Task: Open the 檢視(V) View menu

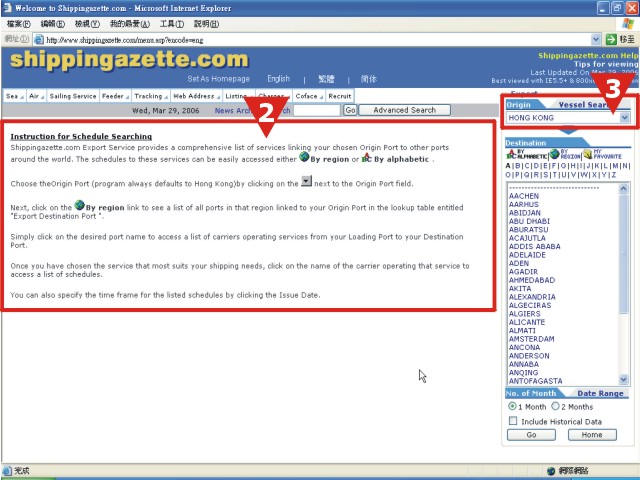Action: [x=87, y=24]
